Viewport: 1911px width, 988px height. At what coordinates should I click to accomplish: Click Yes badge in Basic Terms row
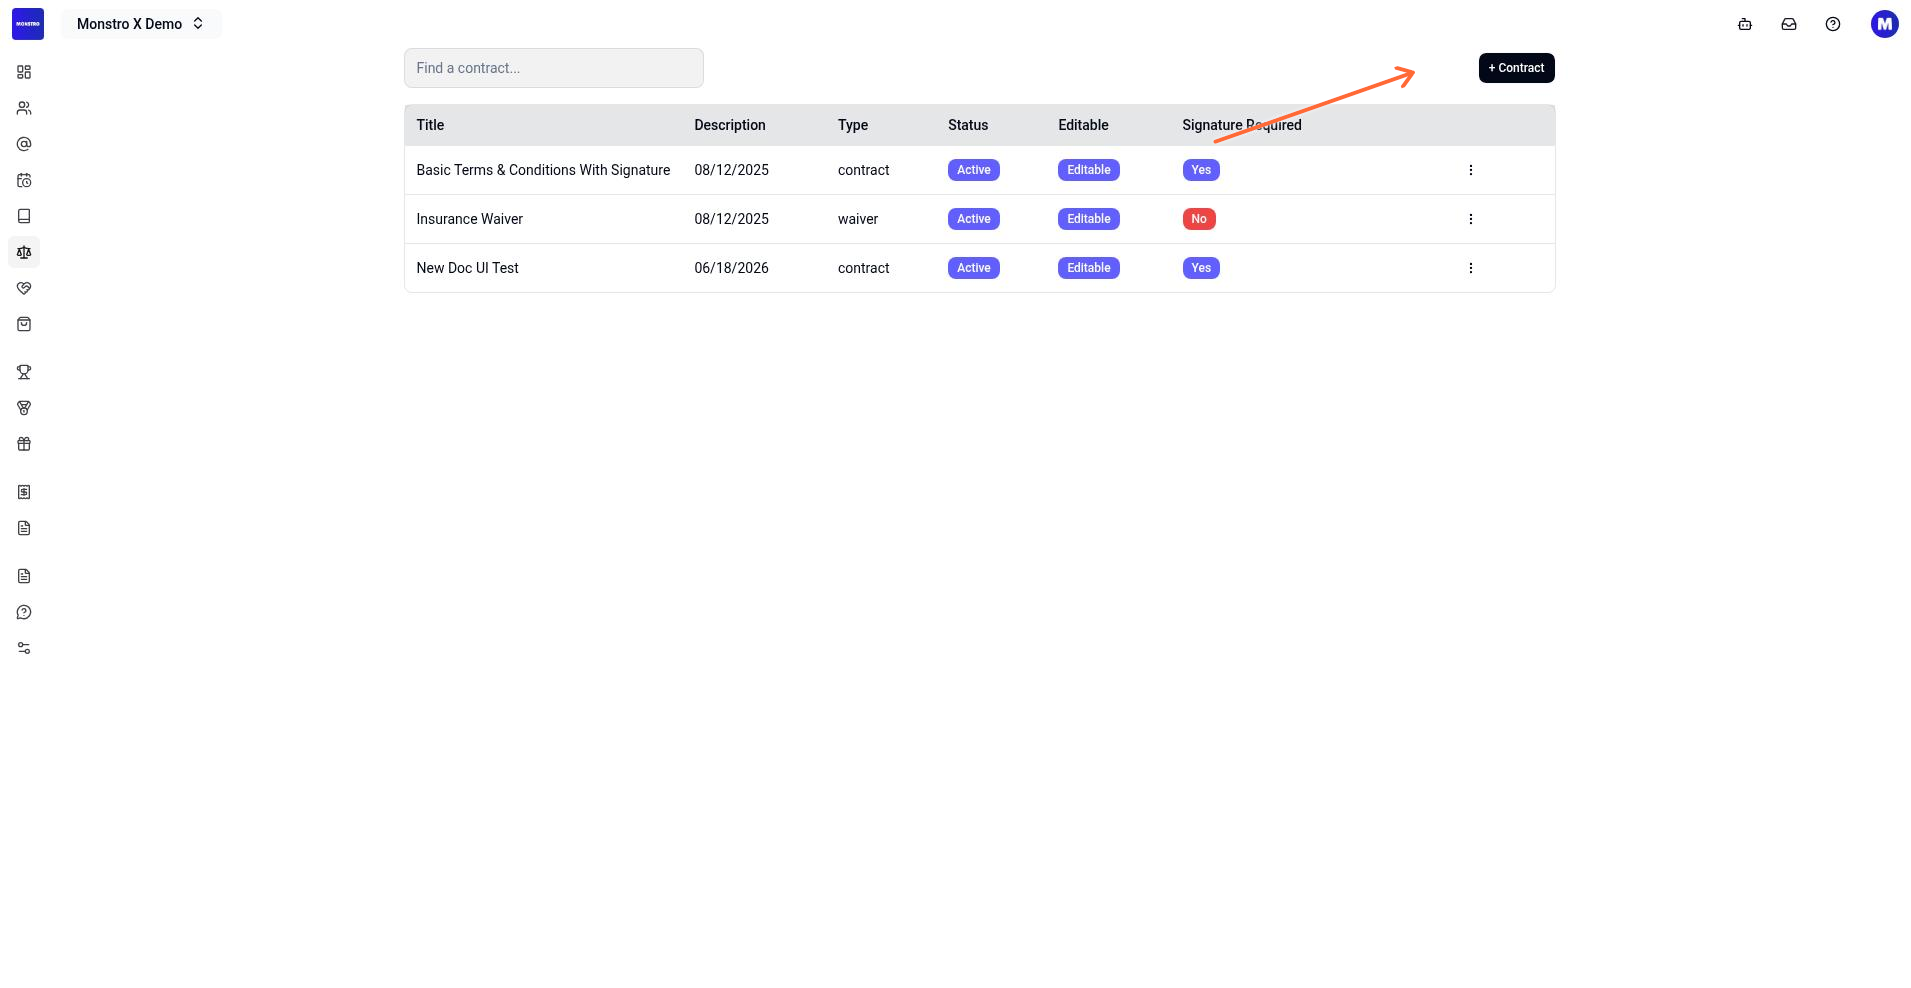tap(1201, 170)
